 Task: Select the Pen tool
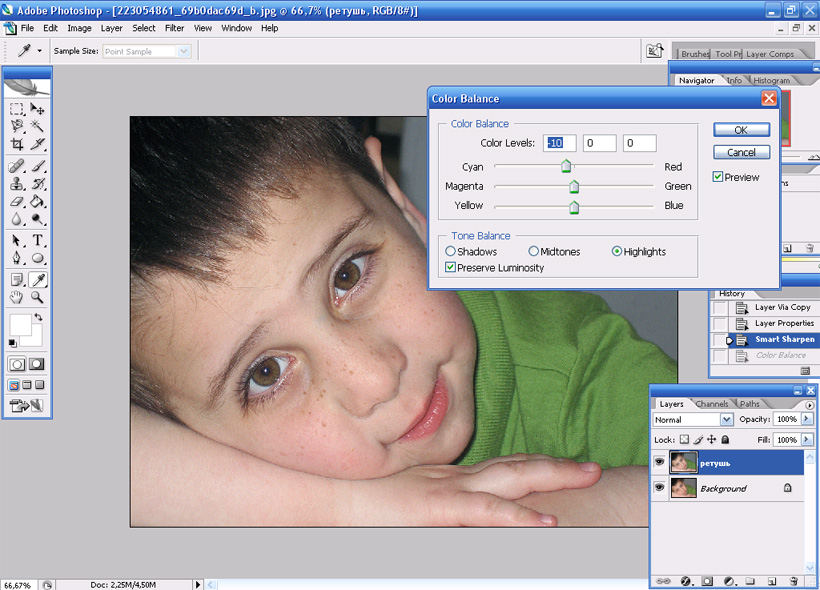pyautogui.click(x=17, y=258)
